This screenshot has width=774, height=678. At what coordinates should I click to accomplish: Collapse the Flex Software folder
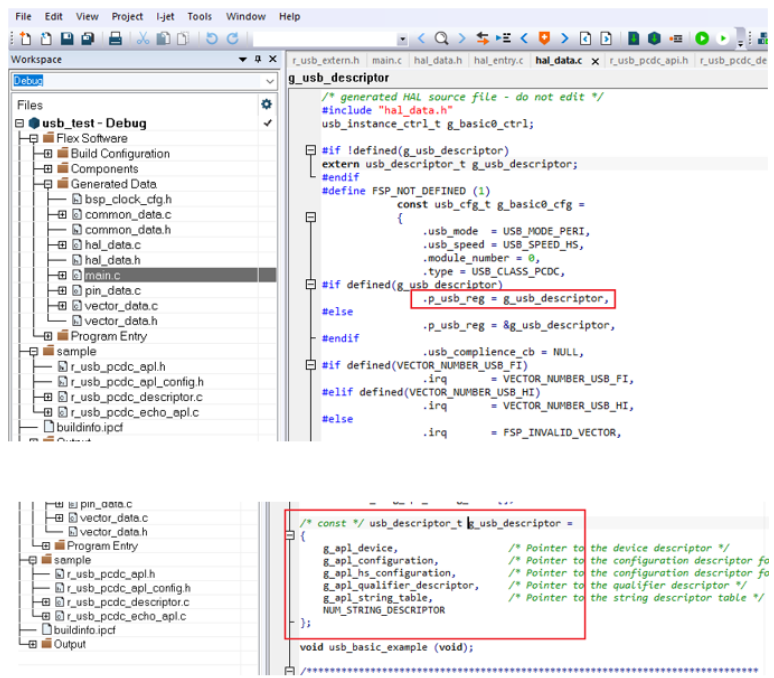tap(34, 139)
